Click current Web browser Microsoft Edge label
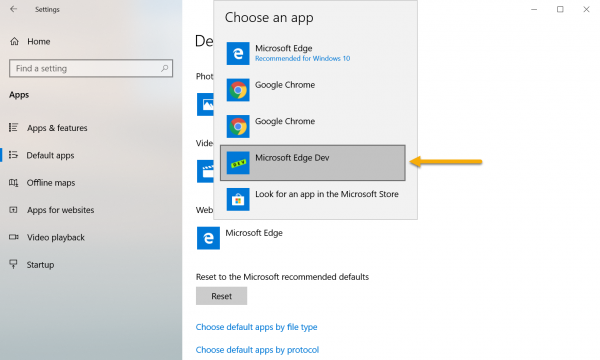Image resolution: width=600 pixels, height=360 pixels. (254, 233)
